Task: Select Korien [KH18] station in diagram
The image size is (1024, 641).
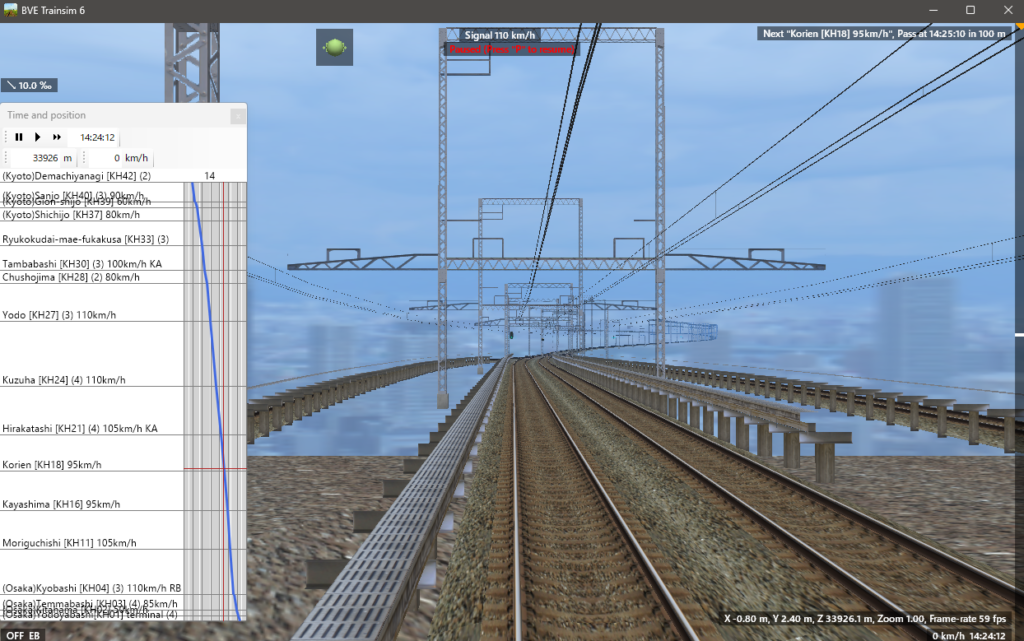Action: tap(52, 465)
